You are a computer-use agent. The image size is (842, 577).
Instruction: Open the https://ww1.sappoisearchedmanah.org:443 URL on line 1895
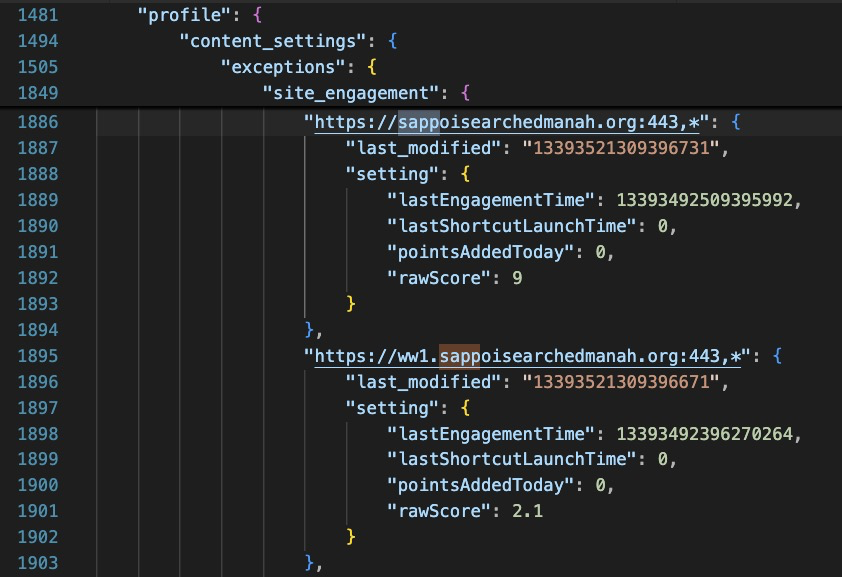tap(527, 356)
